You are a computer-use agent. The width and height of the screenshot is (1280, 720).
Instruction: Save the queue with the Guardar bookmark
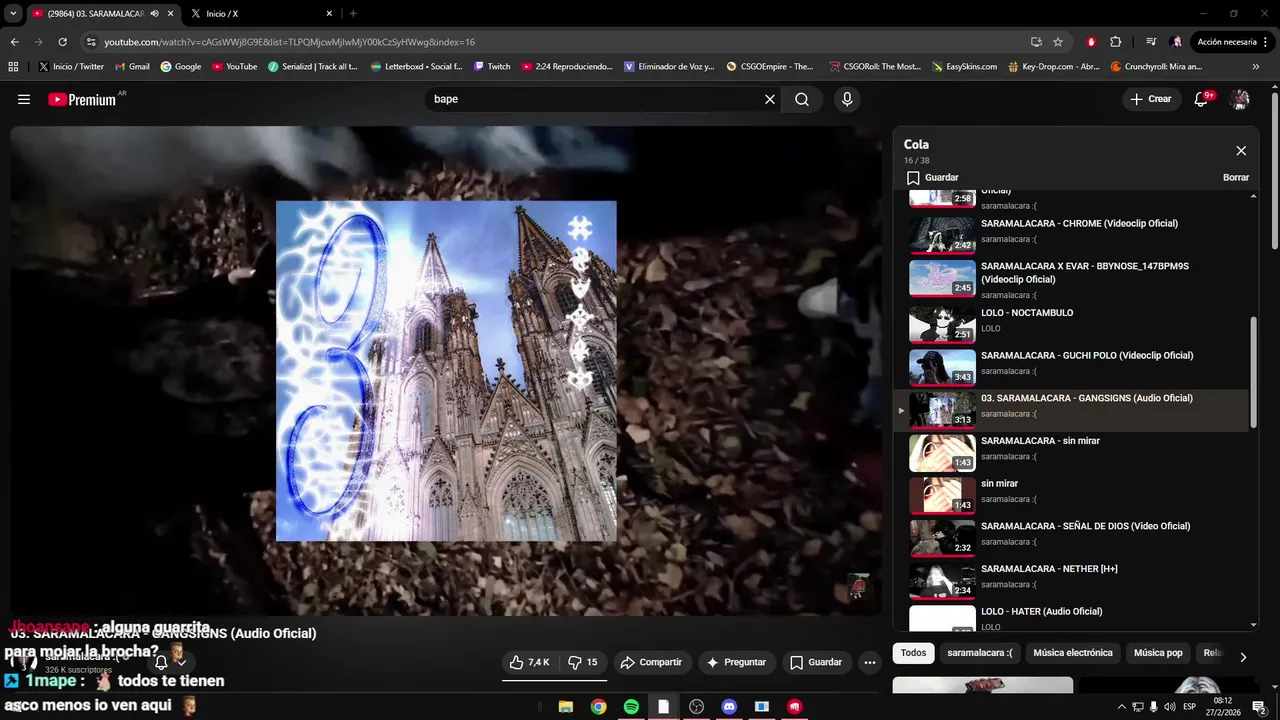[932, 177]
